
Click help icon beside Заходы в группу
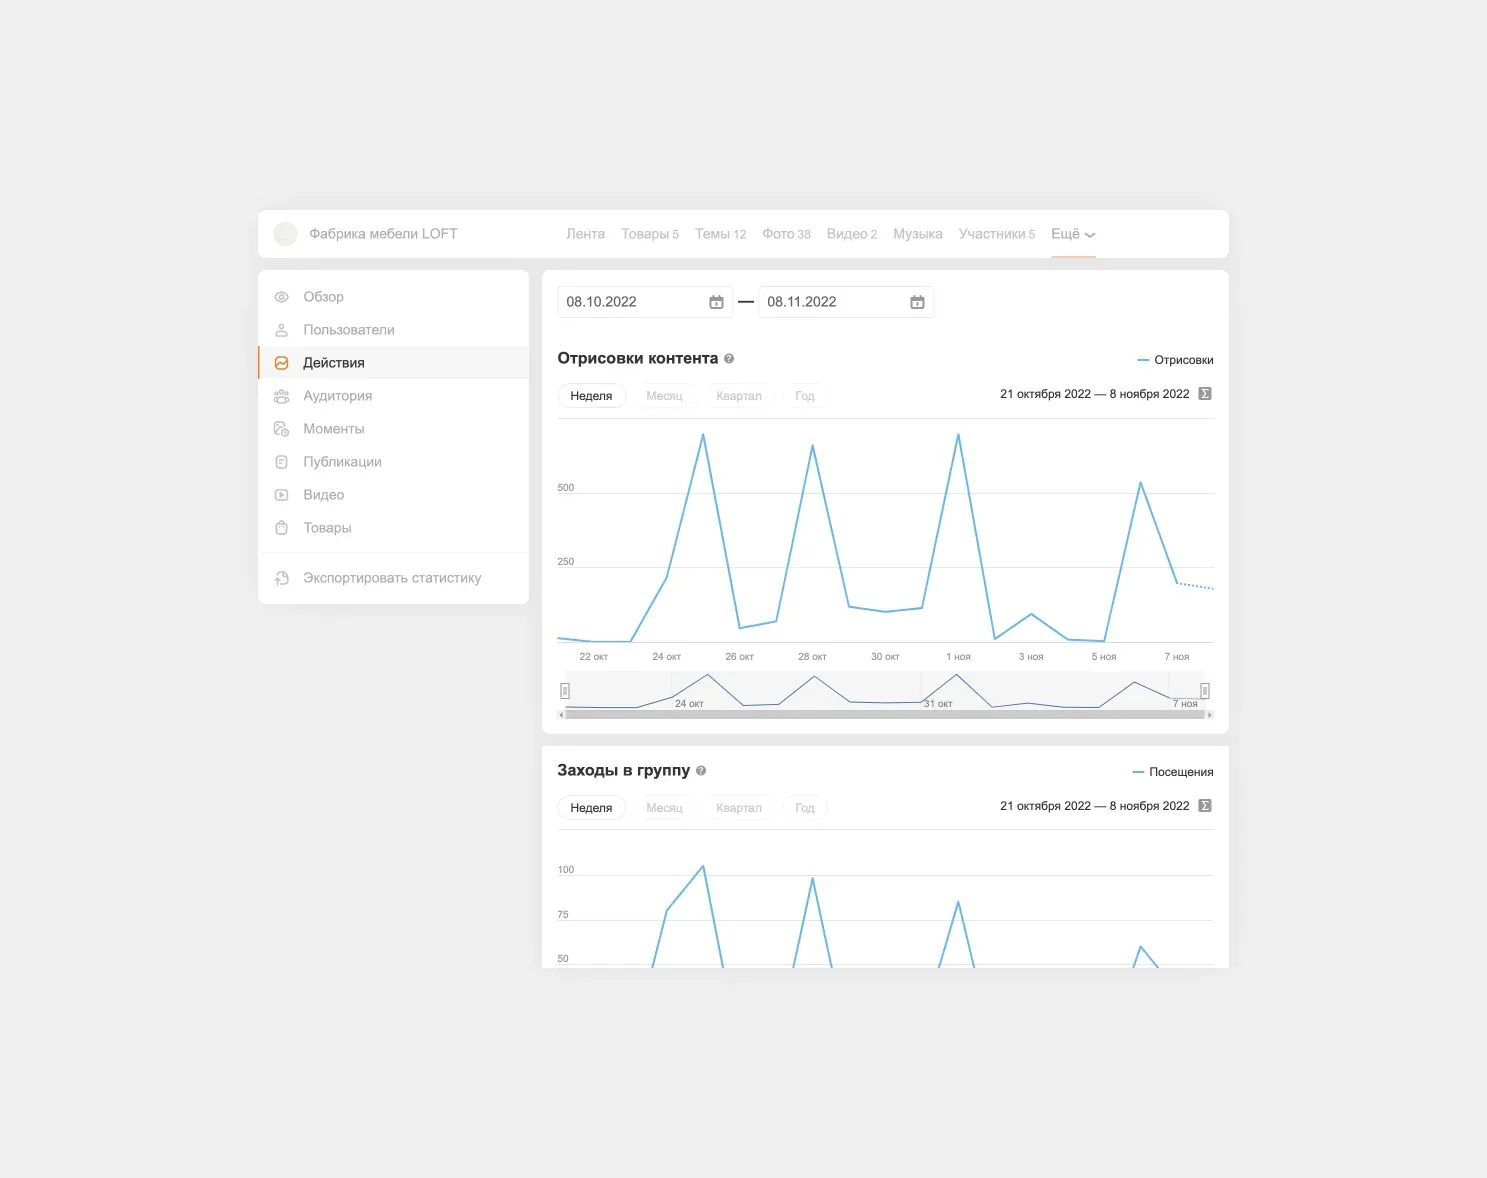click(x=701, y=771)
